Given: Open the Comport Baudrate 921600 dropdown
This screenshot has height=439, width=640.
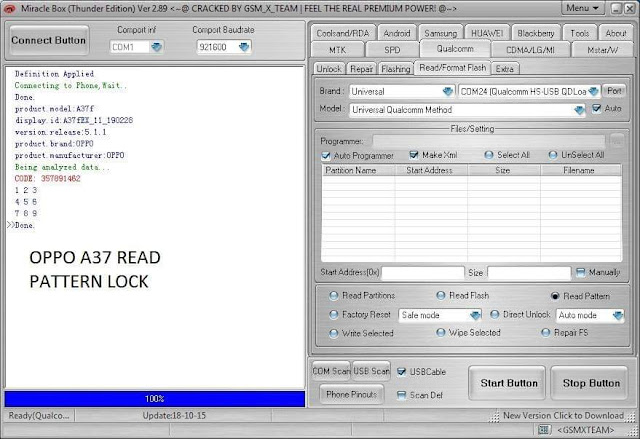Looking at the screenshot, I should (244, 47).
